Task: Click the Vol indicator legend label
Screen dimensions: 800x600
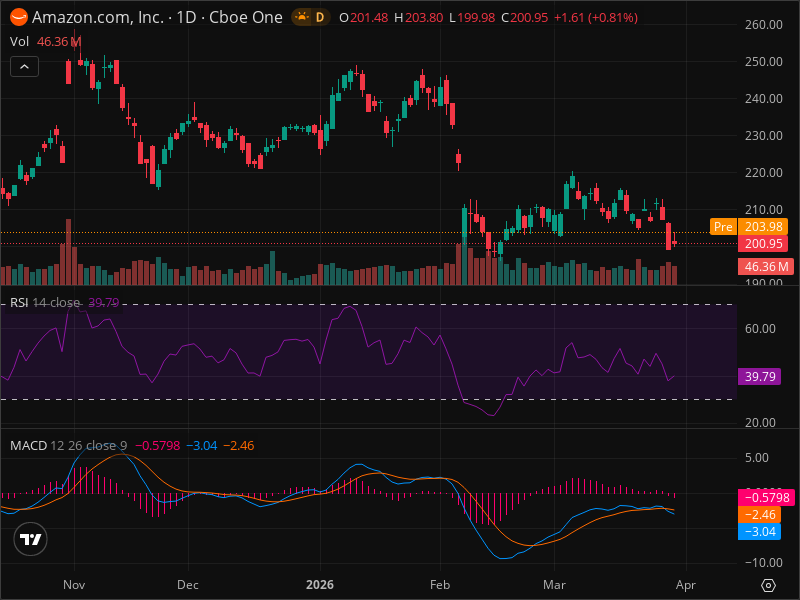Action: pos(19,41)
